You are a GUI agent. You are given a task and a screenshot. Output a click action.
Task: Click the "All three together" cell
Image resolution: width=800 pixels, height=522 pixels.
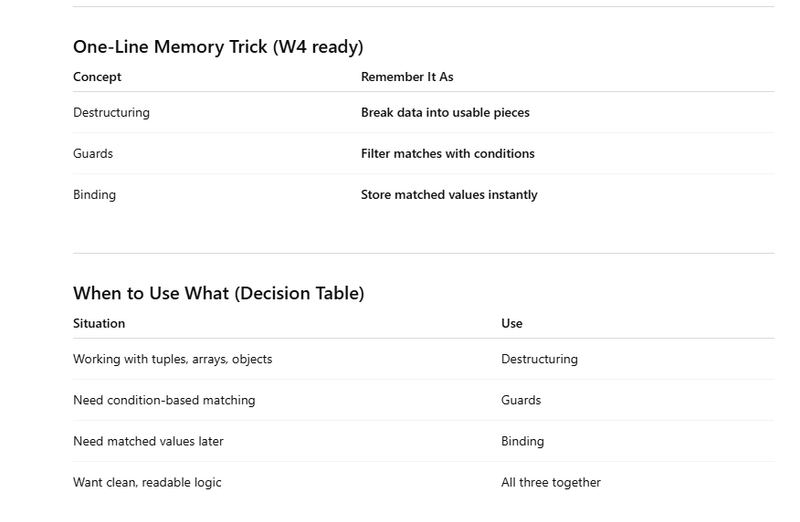click(x=551, y=482)
